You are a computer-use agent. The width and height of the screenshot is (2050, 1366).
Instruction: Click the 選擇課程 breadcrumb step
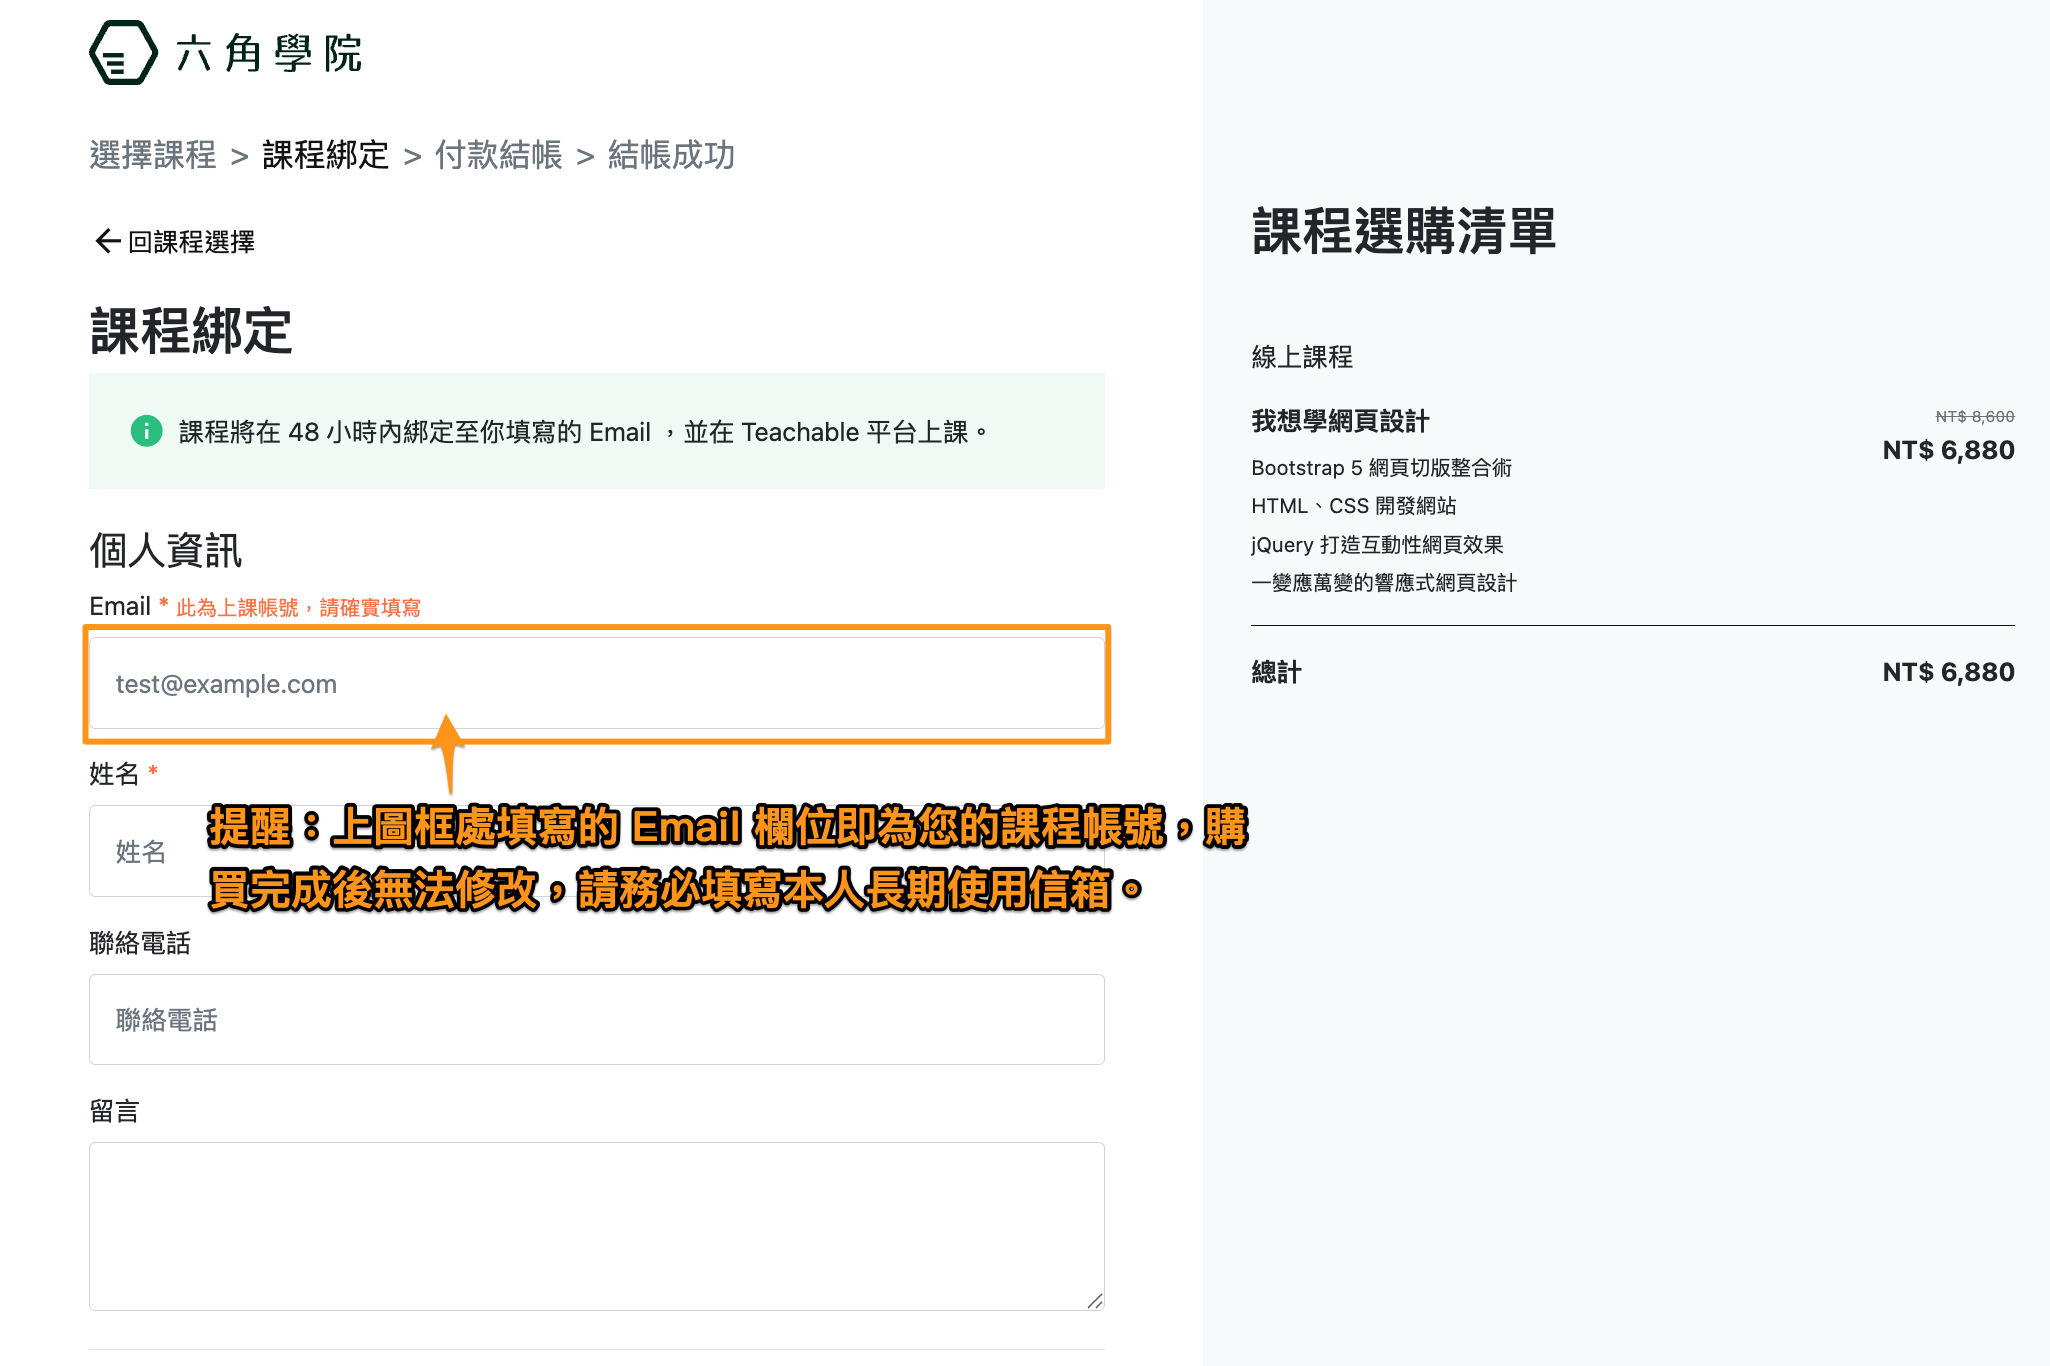(x=152, y=155)
